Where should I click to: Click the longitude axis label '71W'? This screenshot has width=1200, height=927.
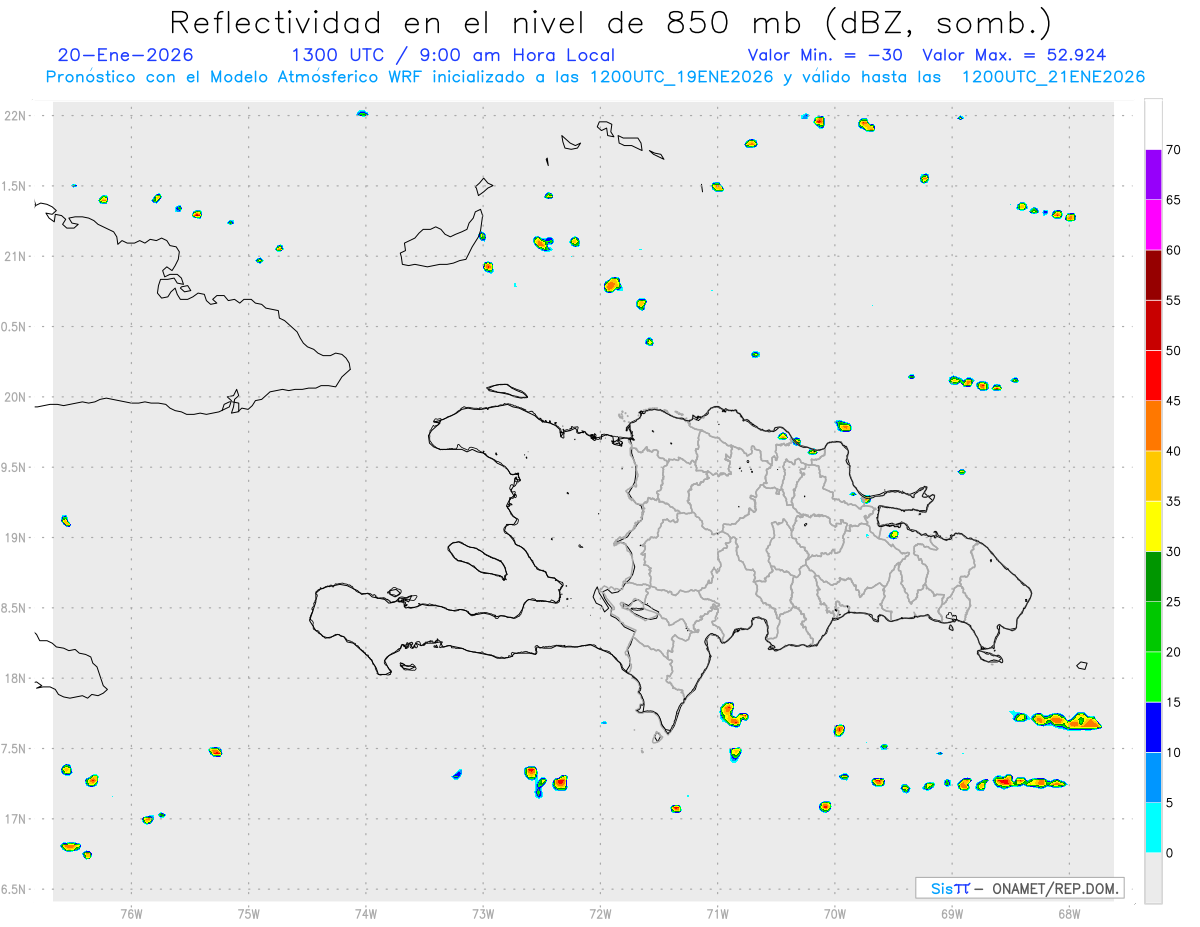pos(717,913)
